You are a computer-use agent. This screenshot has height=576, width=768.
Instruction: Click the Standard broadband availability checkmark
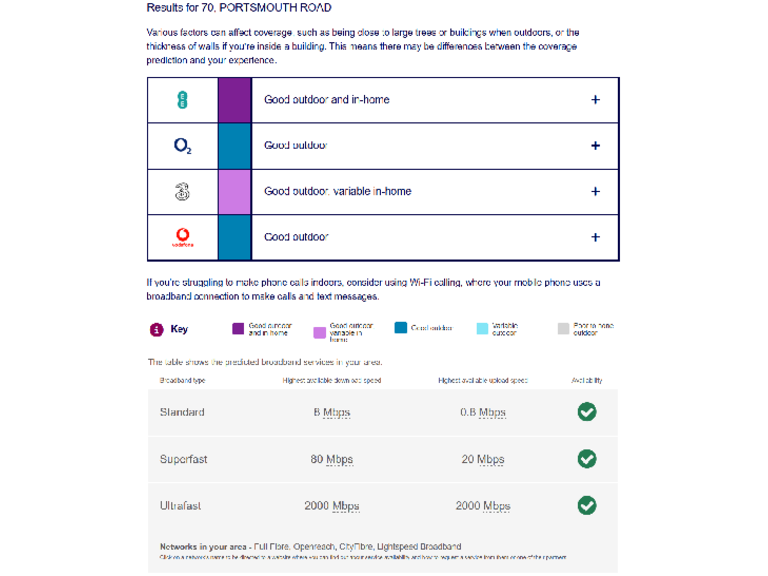click(587, 412)
